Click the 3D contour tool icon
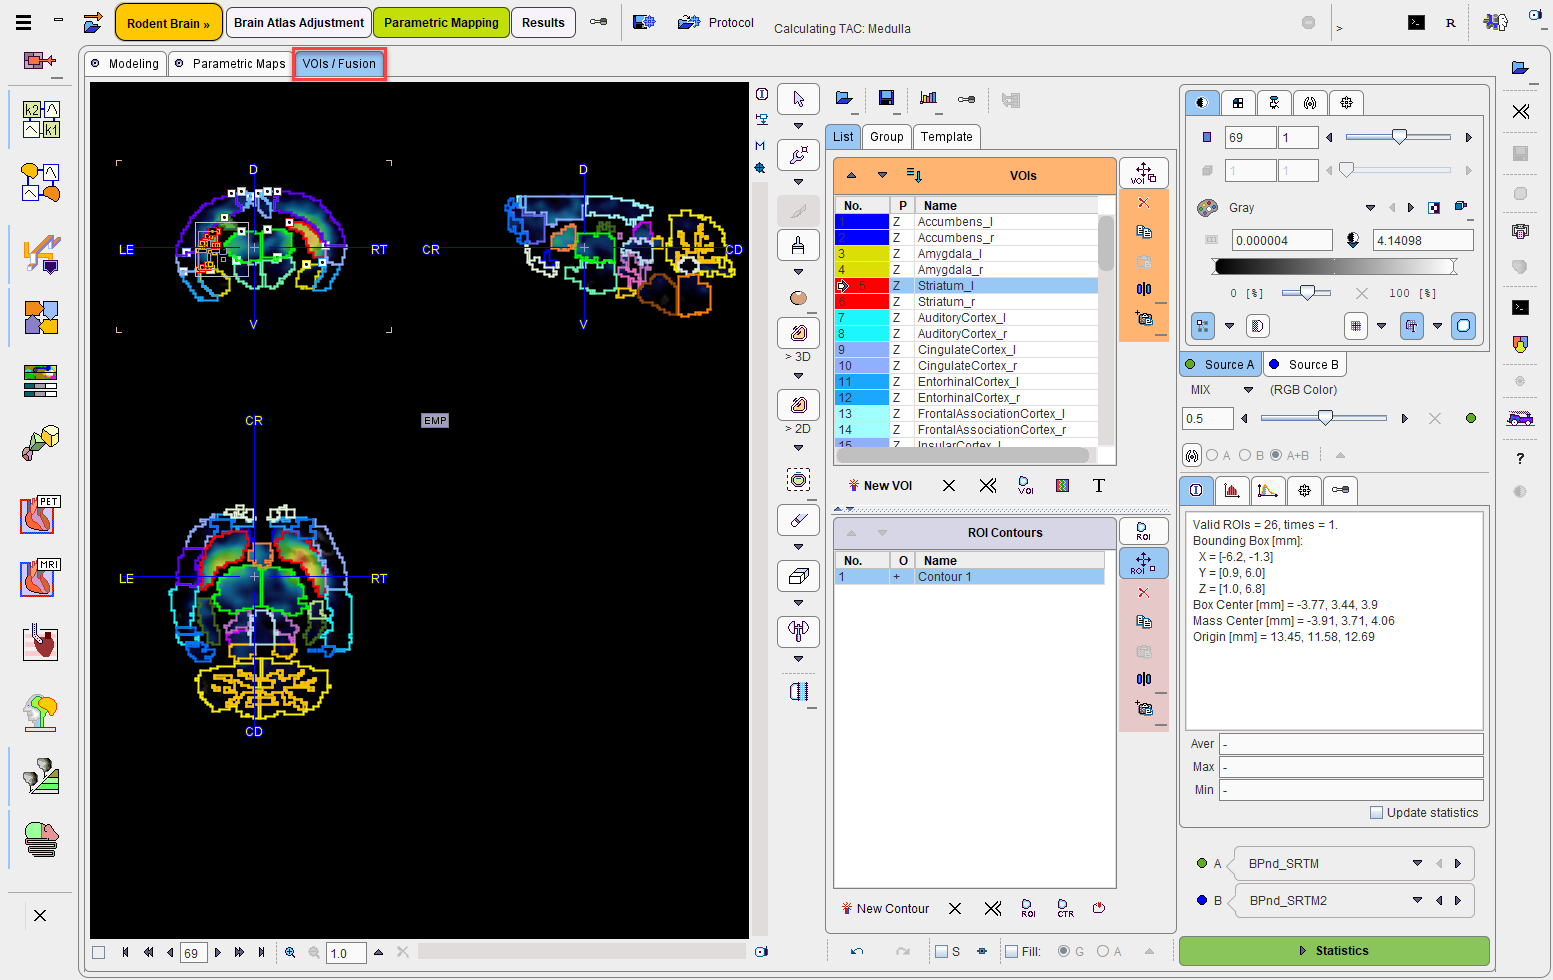The width and height of the screenshot is (1553, 980). click(798, 333)
